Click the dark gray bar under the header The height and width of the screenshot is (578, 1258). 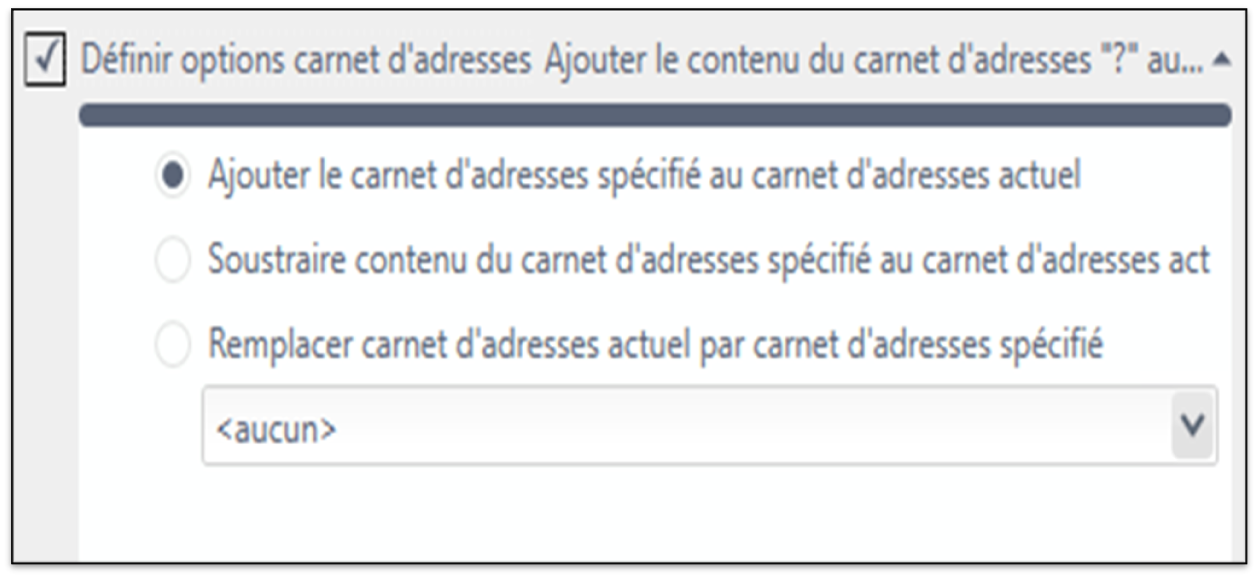[655, 115]
